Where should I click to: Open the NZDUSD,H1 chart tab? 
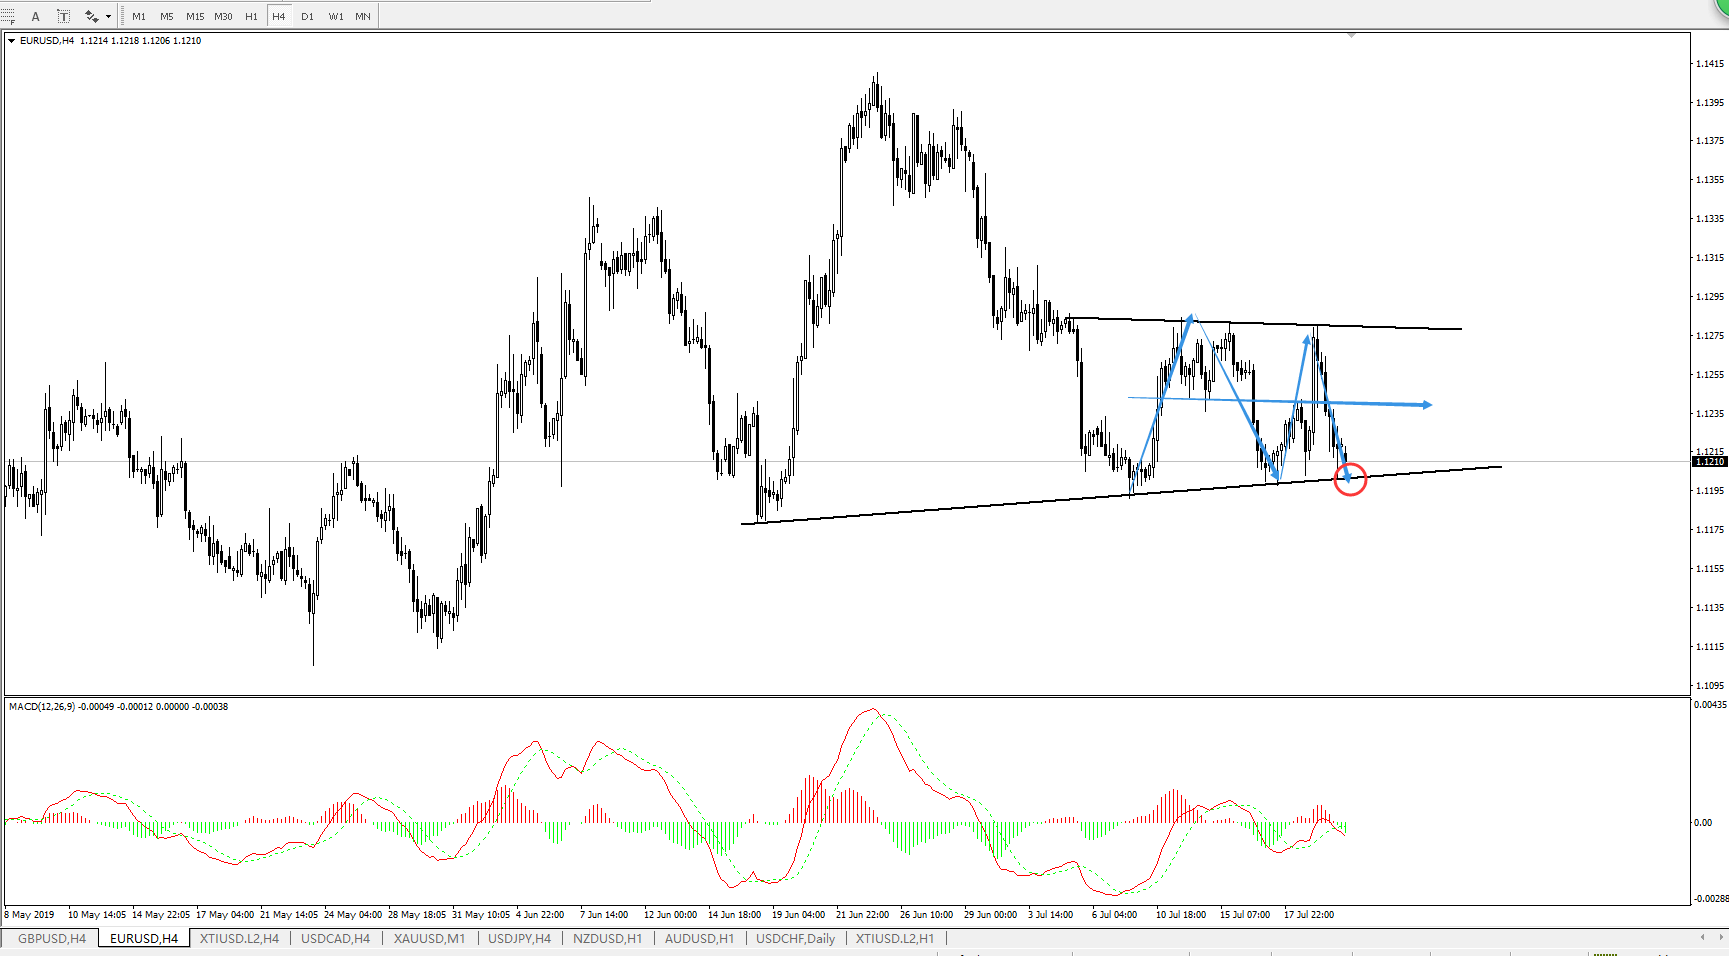tap(607, 938)
